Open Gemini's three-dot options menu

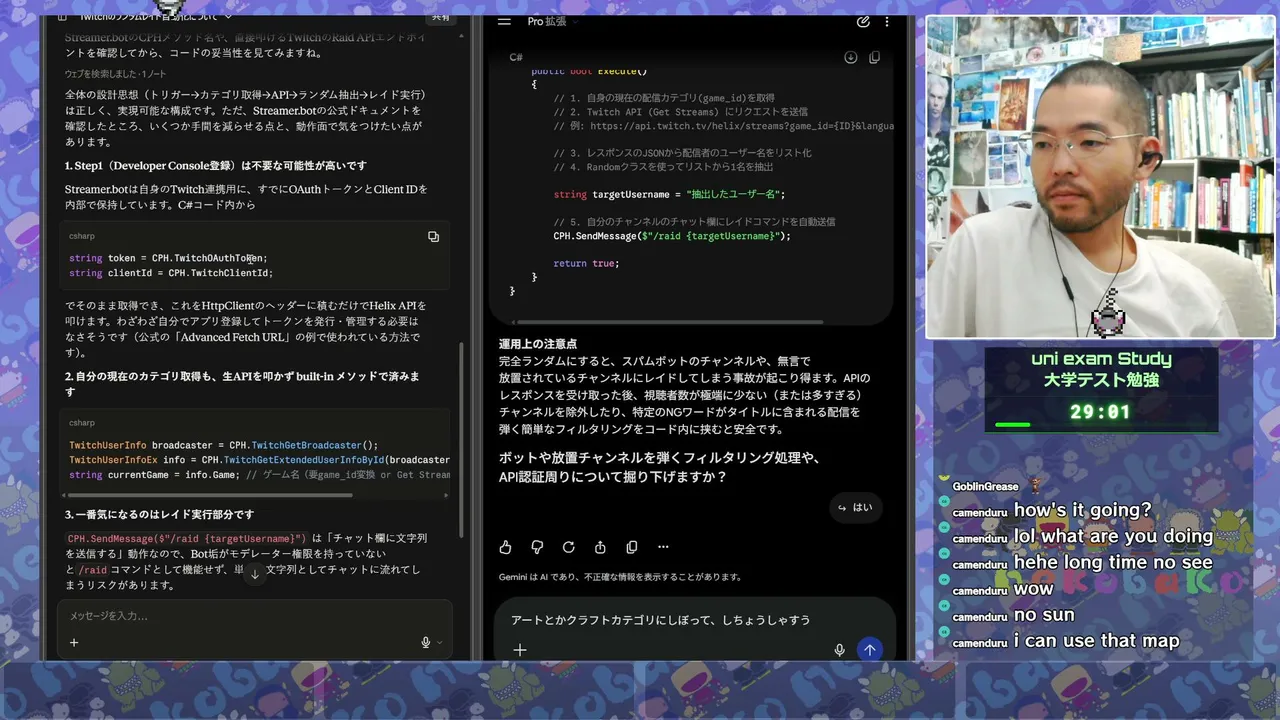tap(889, 21)
